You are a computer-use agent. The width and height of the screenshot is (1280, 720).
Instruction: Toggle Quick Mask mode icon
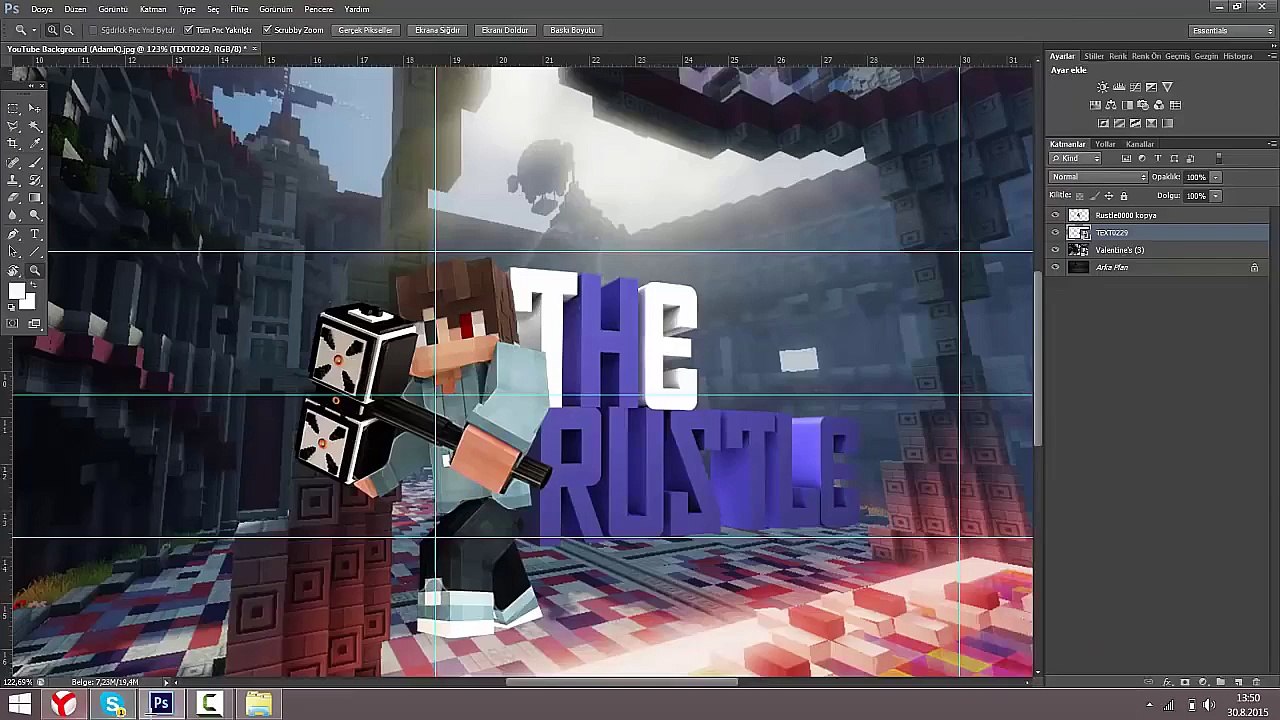[13, 323]
